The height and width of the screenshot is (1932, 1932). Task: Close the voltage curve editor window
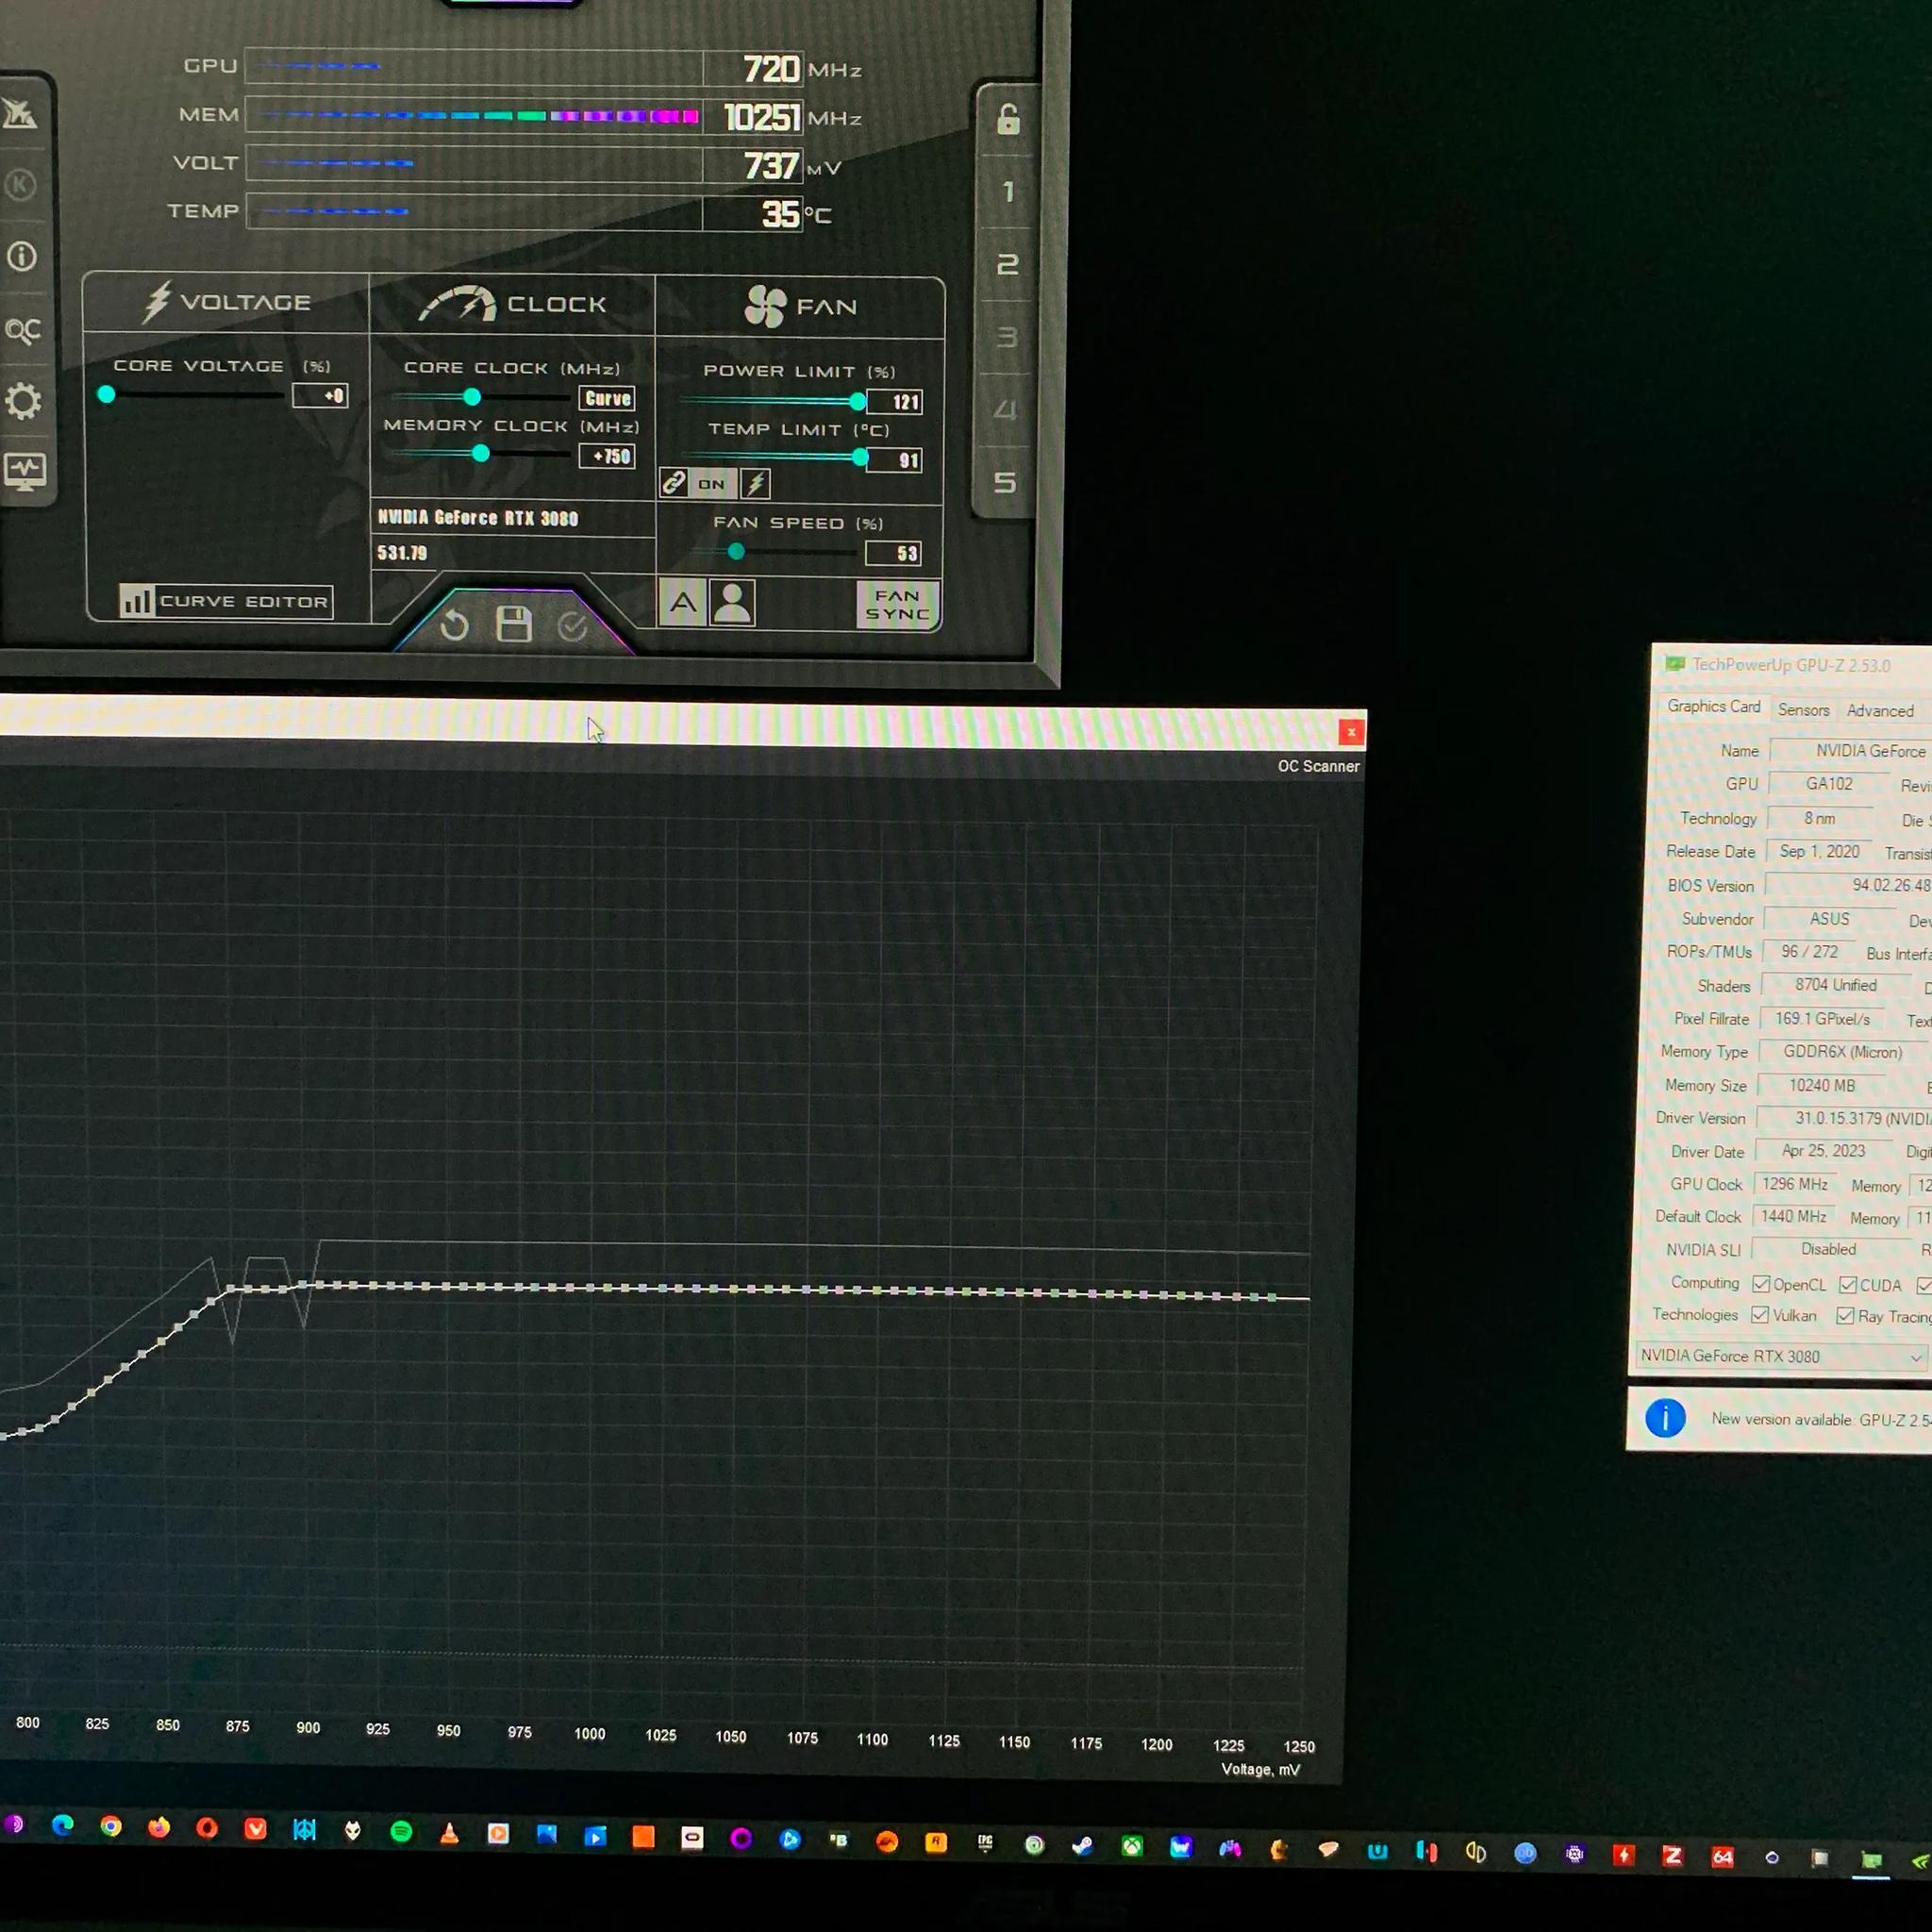click(1351, 732)
